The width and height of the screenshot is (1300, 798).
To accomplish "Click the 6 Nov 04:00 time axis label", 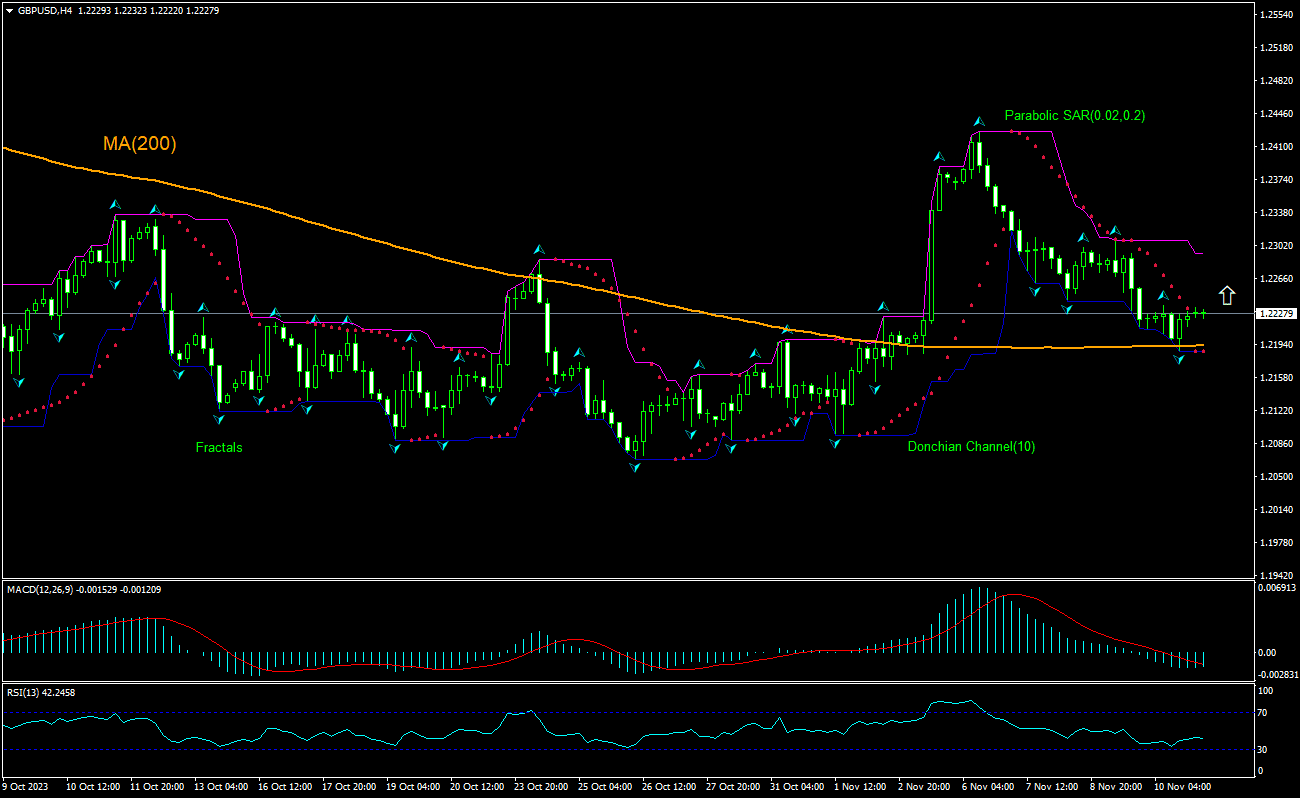I will [x=988, y=787].
